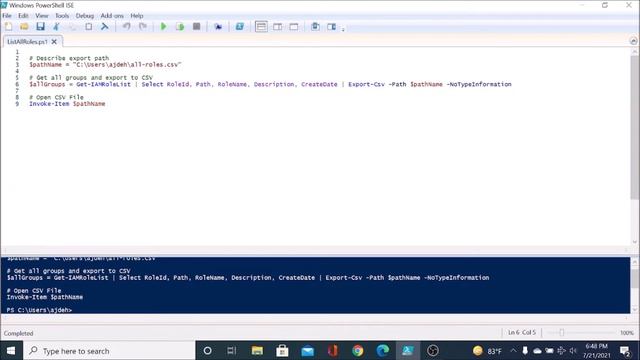Open the notification center icon
640x360 pixels.
pos(624,351)
